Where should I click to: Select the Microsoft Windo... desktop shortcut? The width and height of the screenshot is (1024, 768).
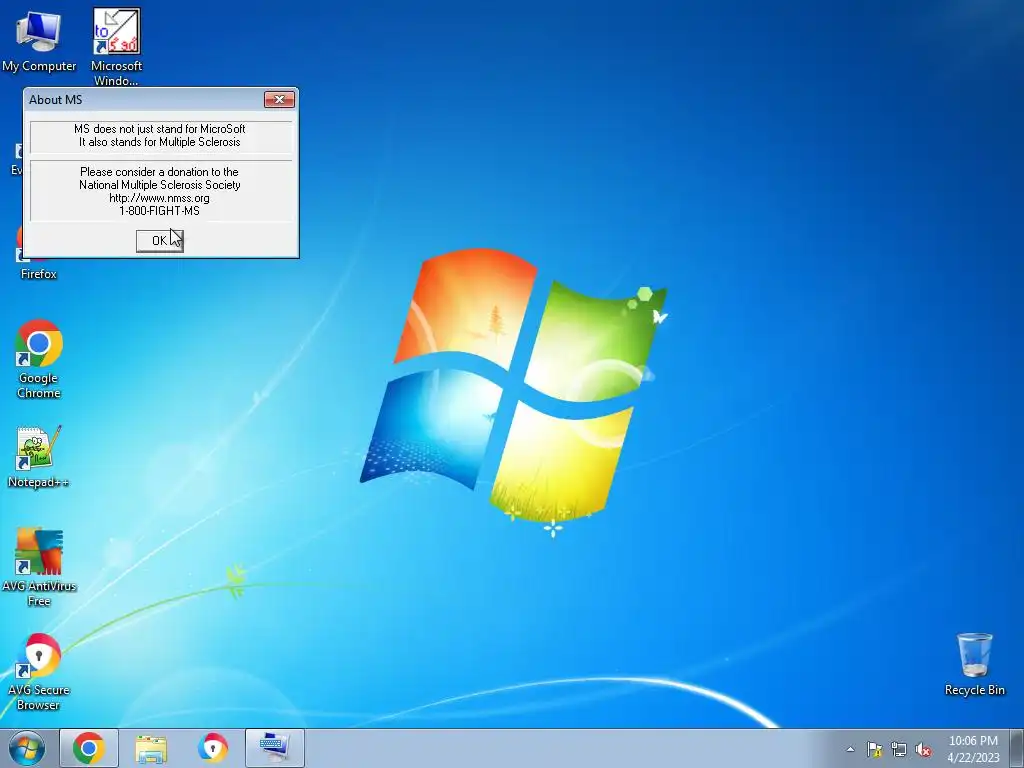pyautogui.click(x=116, y=46)
